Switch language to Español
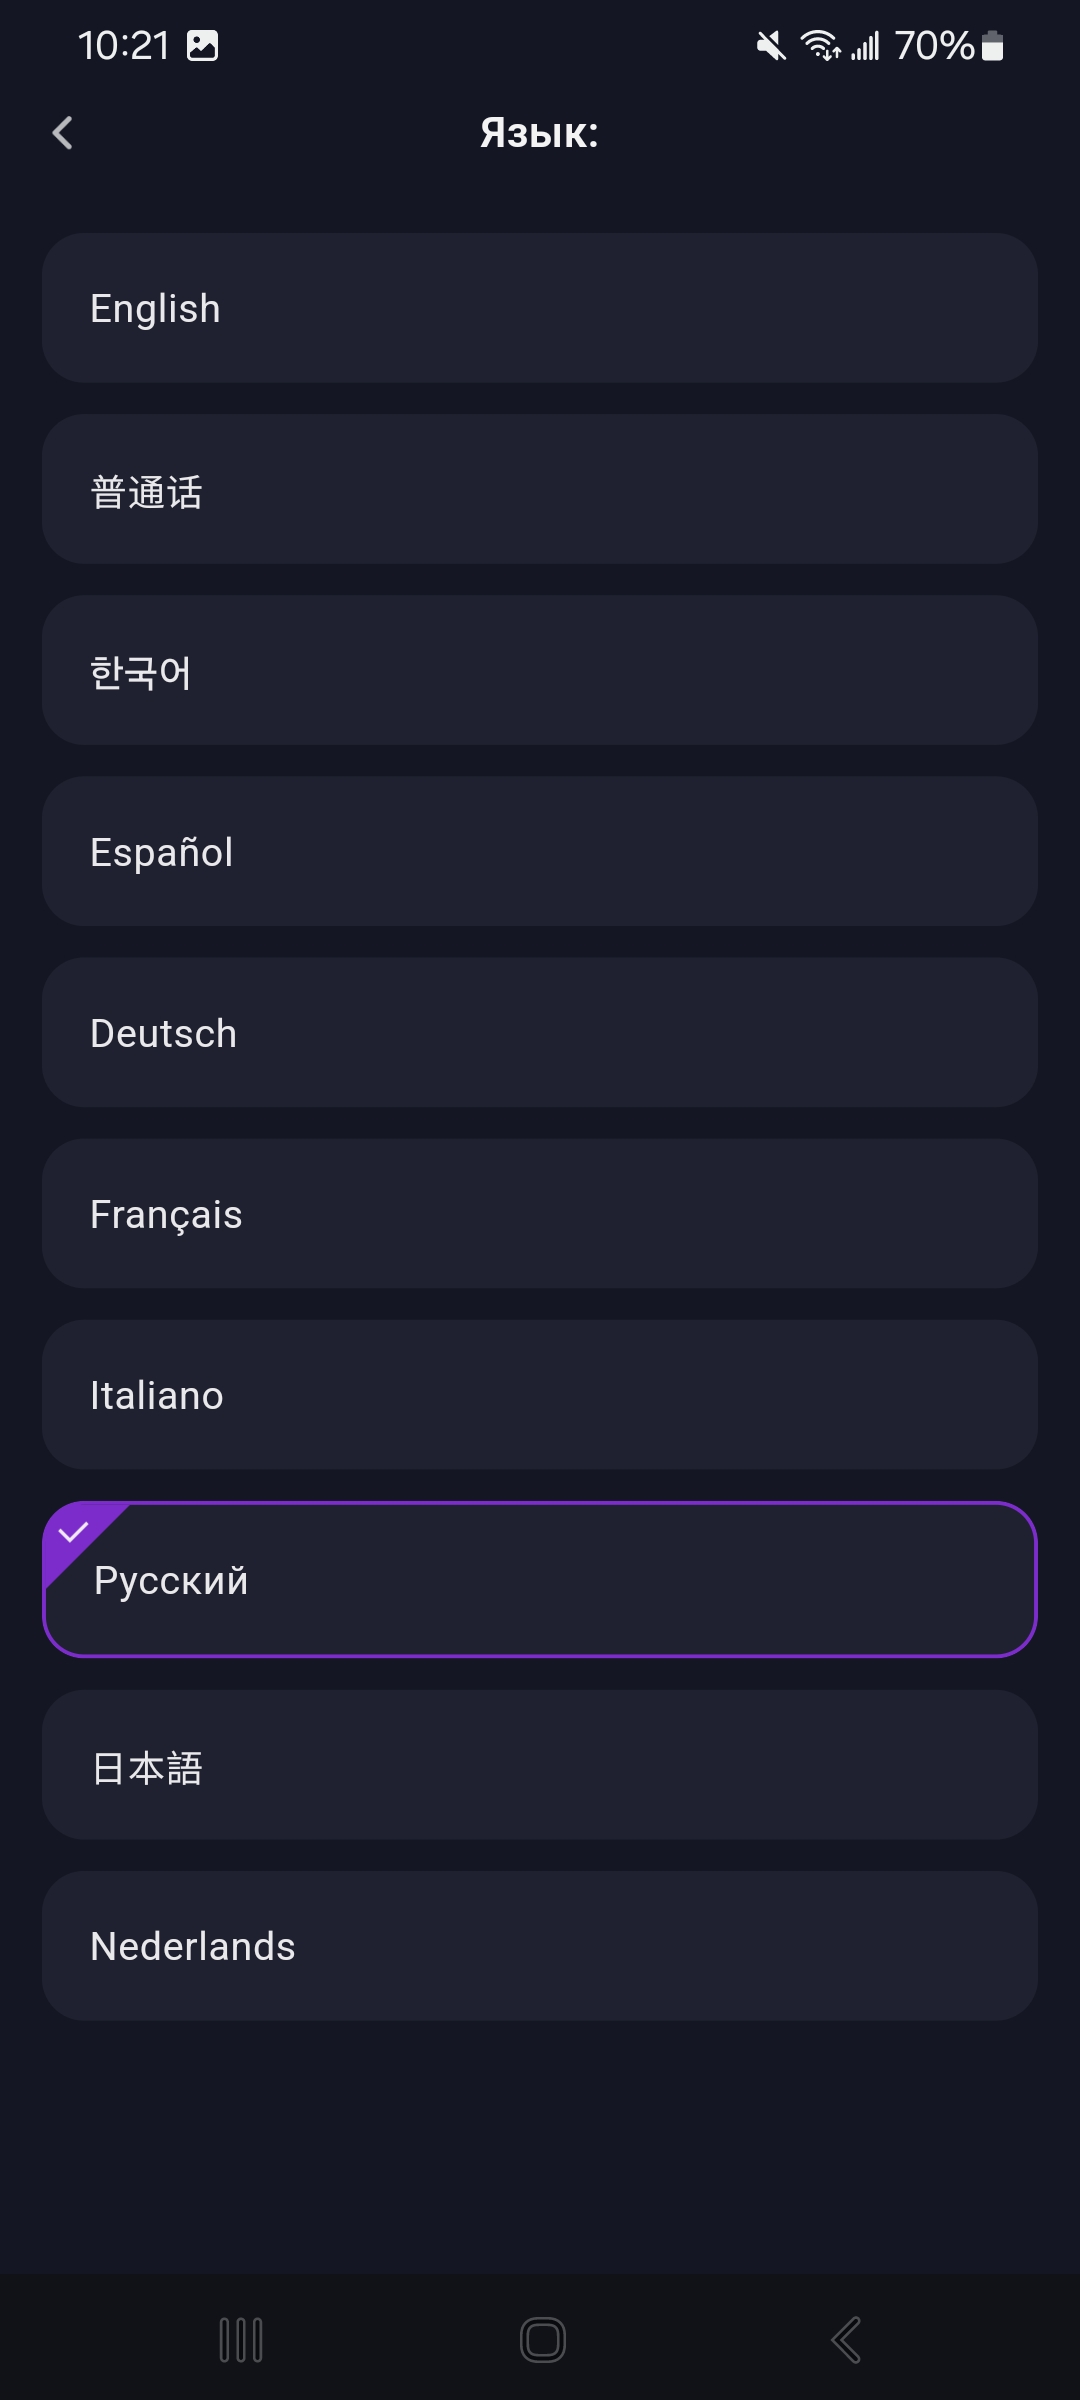Image resolution: width=1080 pixels, height=2400 pixels. (x=540, y=852)
